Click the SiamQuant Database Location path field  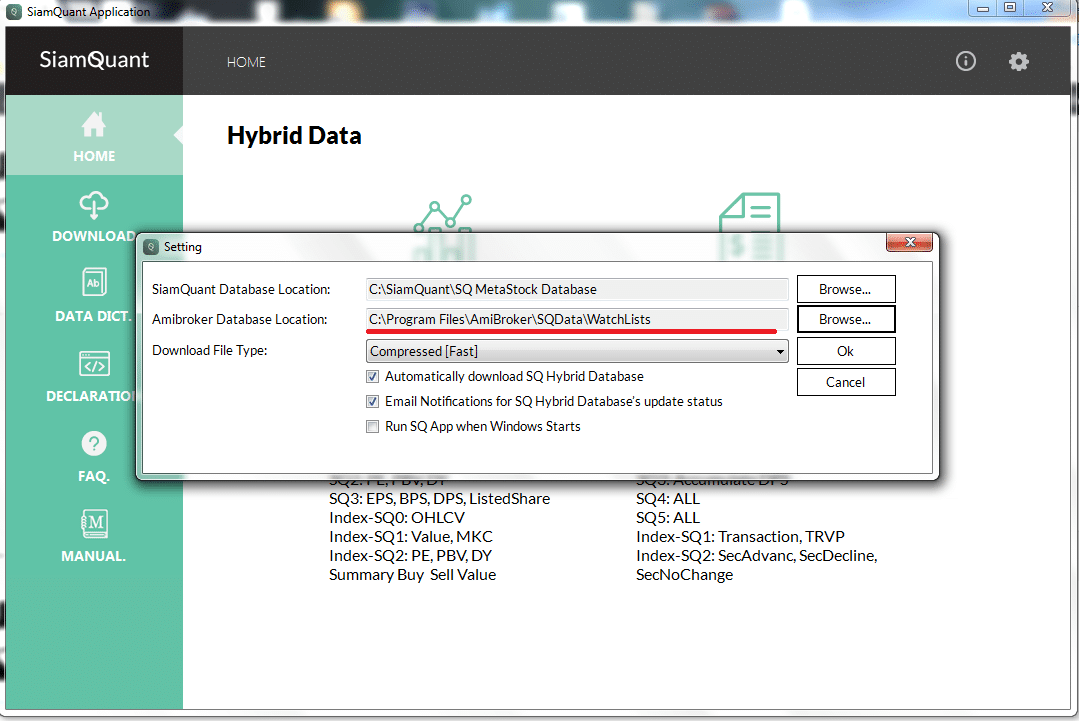(577, 289)
